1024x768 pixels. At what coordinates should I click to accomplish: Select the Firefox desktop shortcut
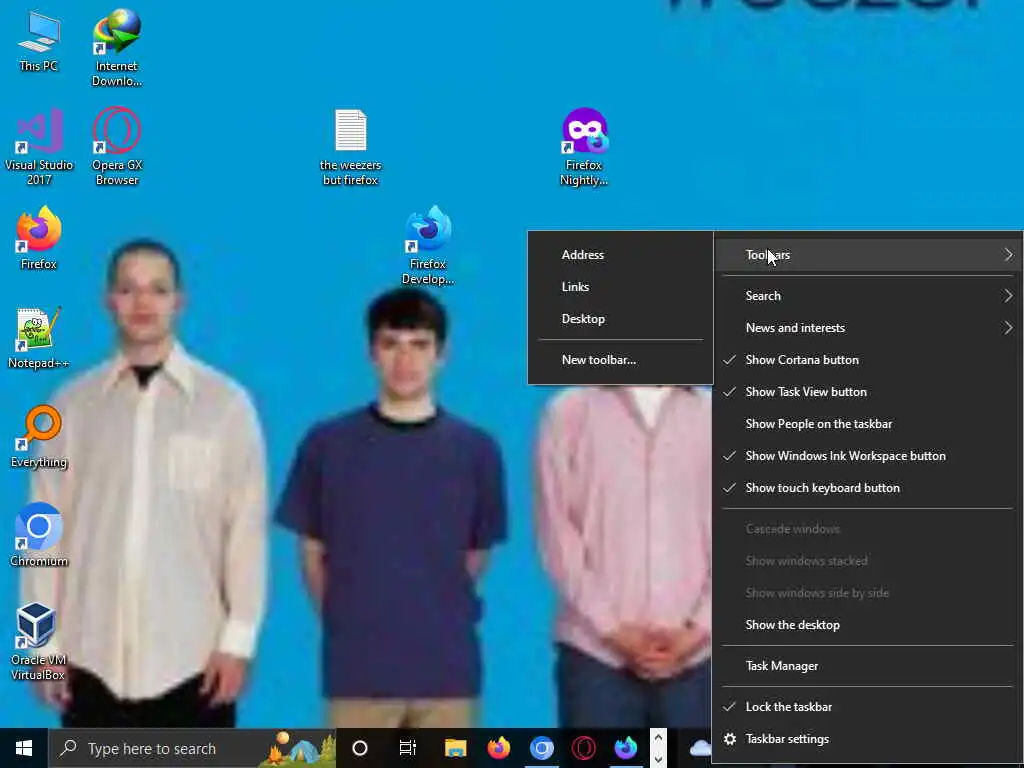(x=39, y=238)
